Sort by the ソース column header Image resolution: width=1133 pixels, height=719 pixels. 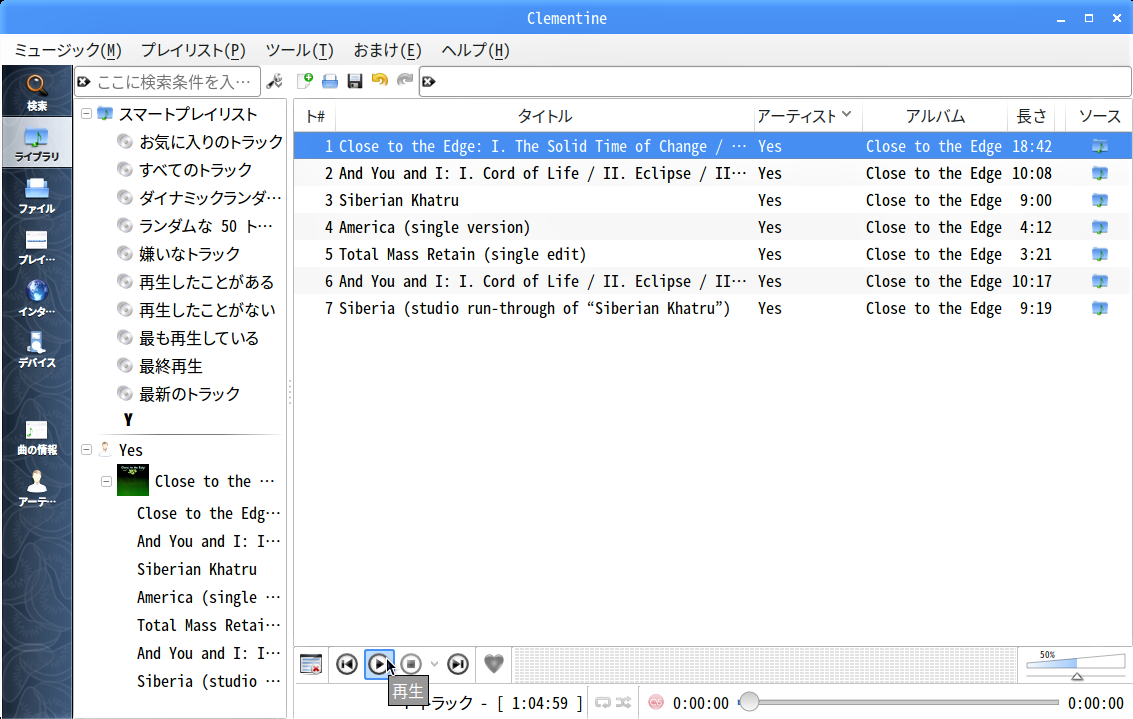coord(1099,116)
